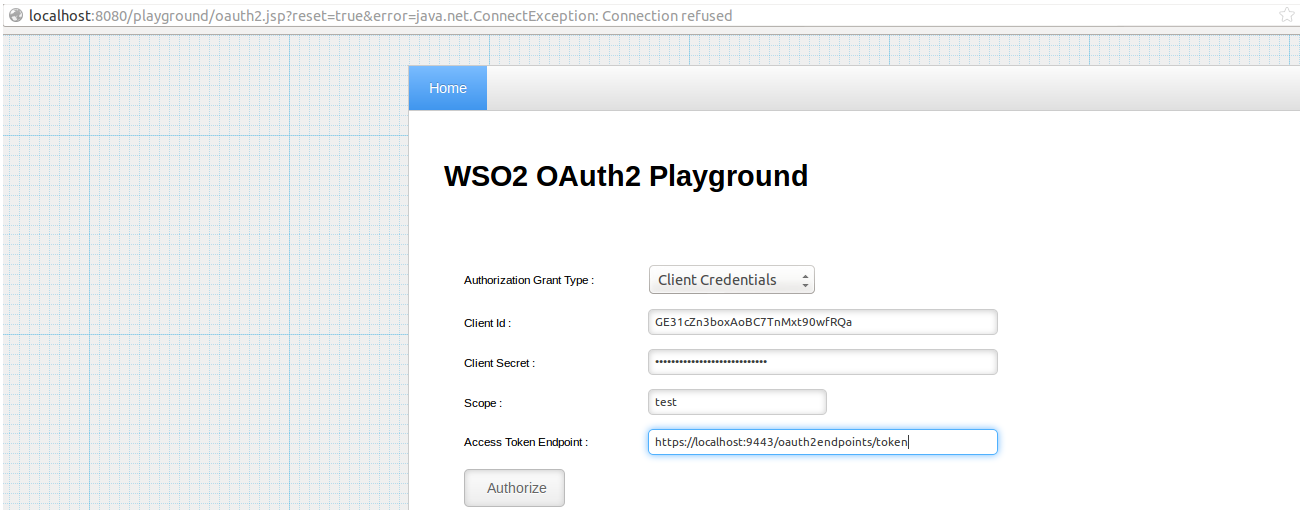Click the Client Id label
This screenshot has width=1300, height=510.
(488, 323)
